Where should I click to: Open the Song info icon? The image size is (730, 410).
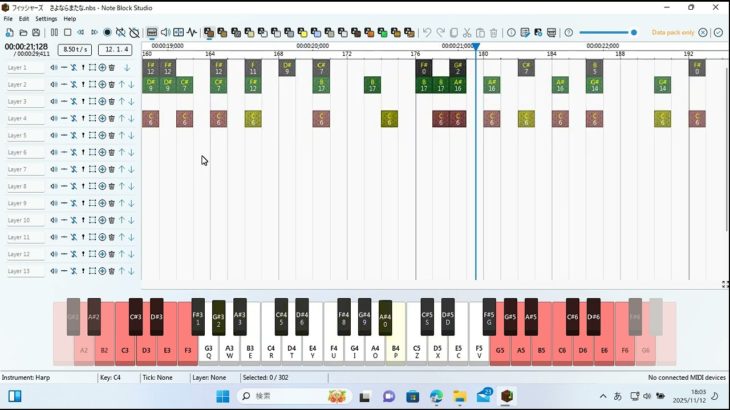[511, 32]
